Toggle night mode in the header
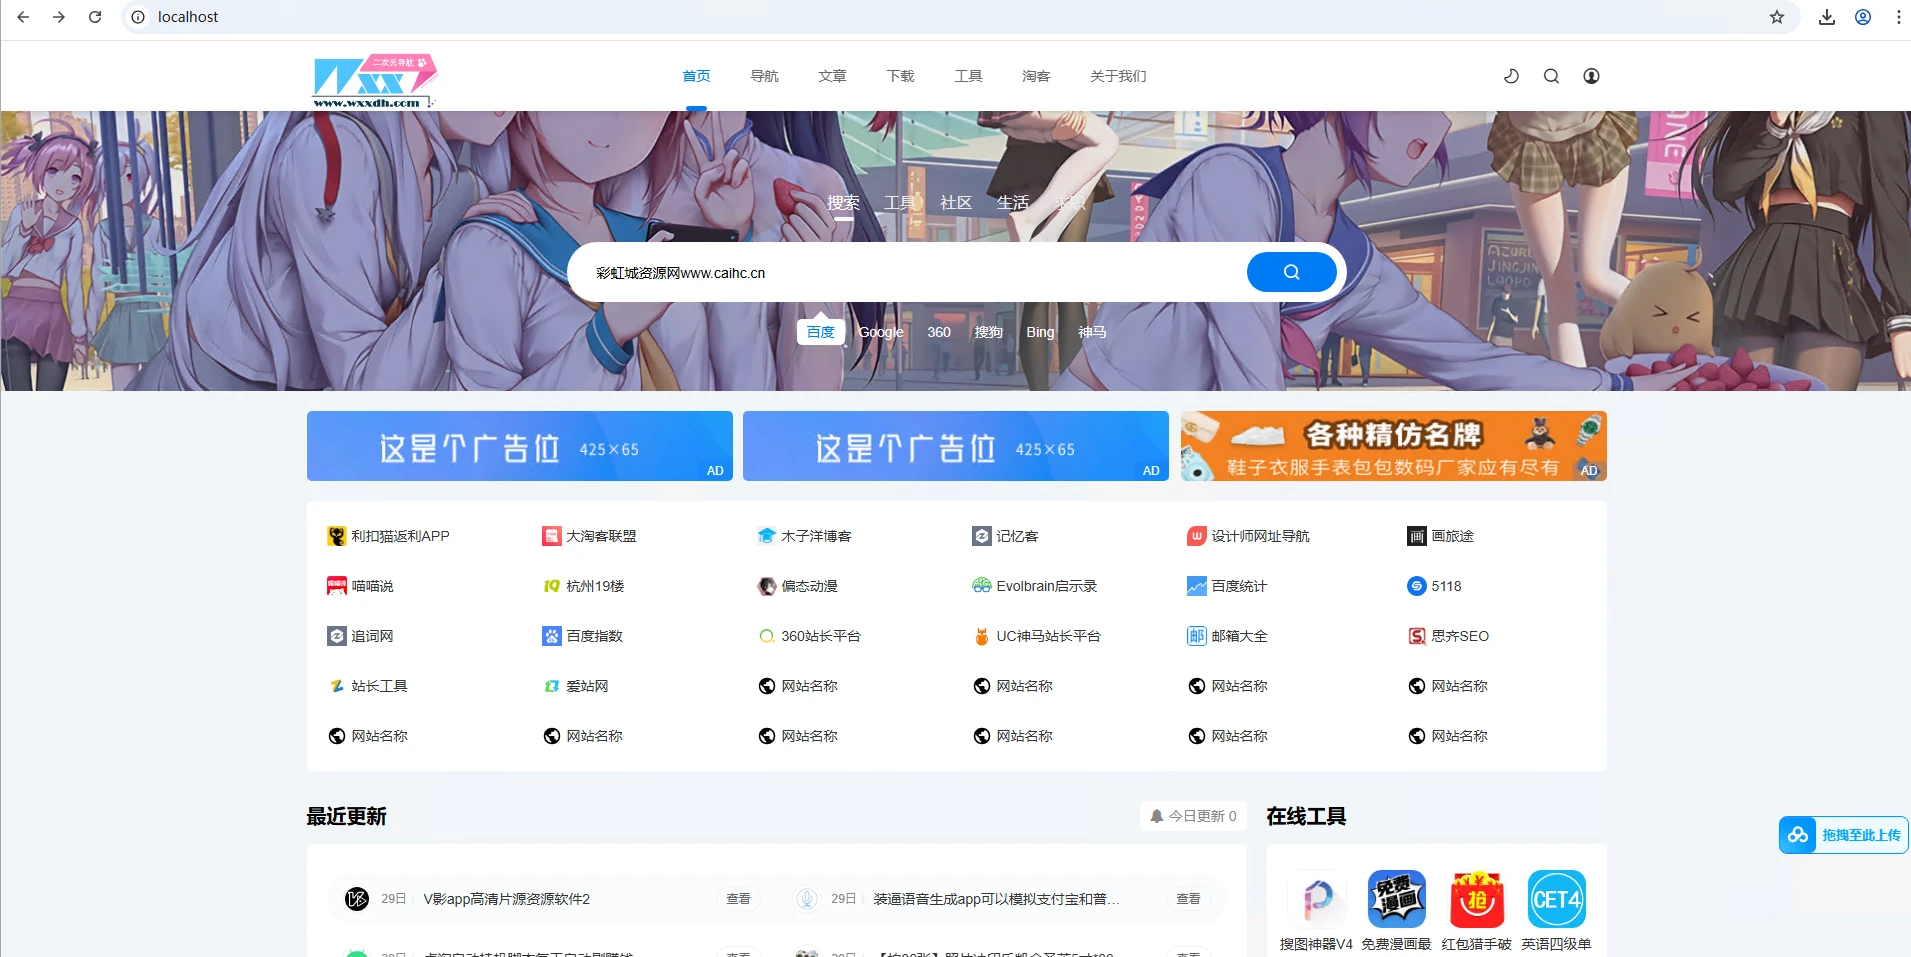 coord(1512,75)
